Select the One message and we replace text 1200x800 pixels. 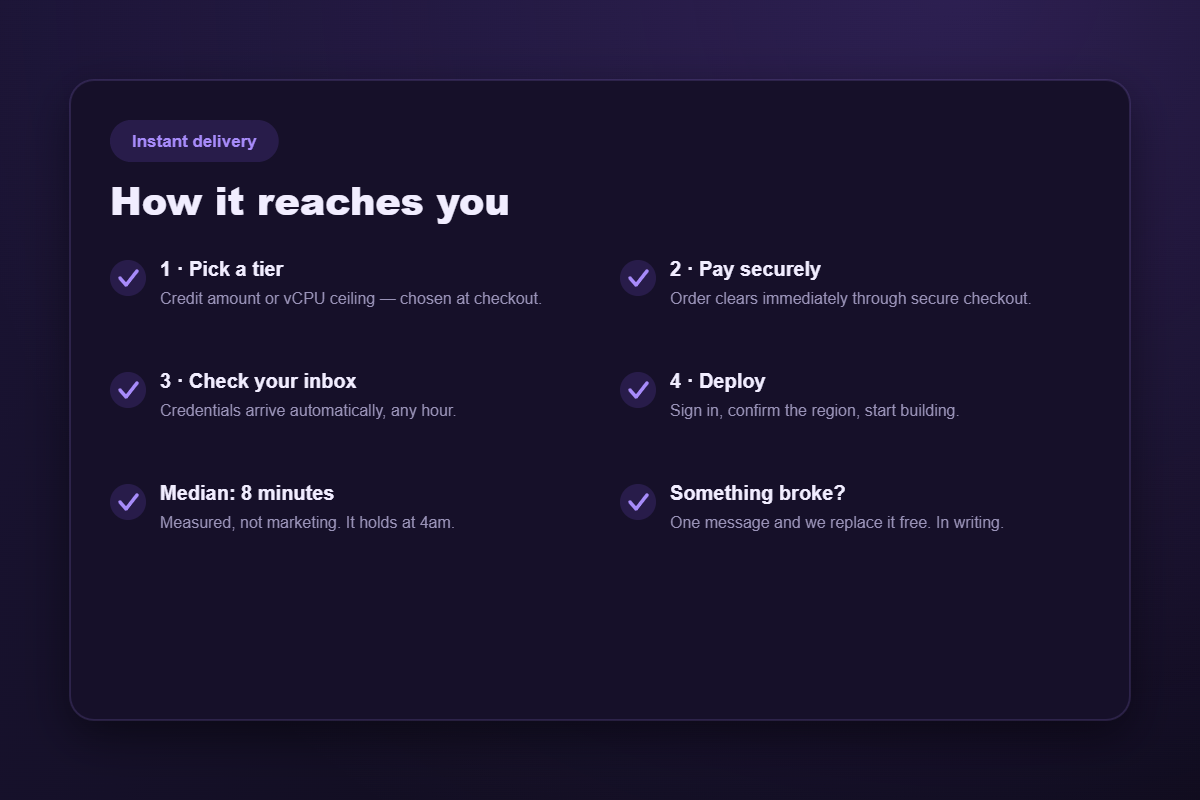837,523
